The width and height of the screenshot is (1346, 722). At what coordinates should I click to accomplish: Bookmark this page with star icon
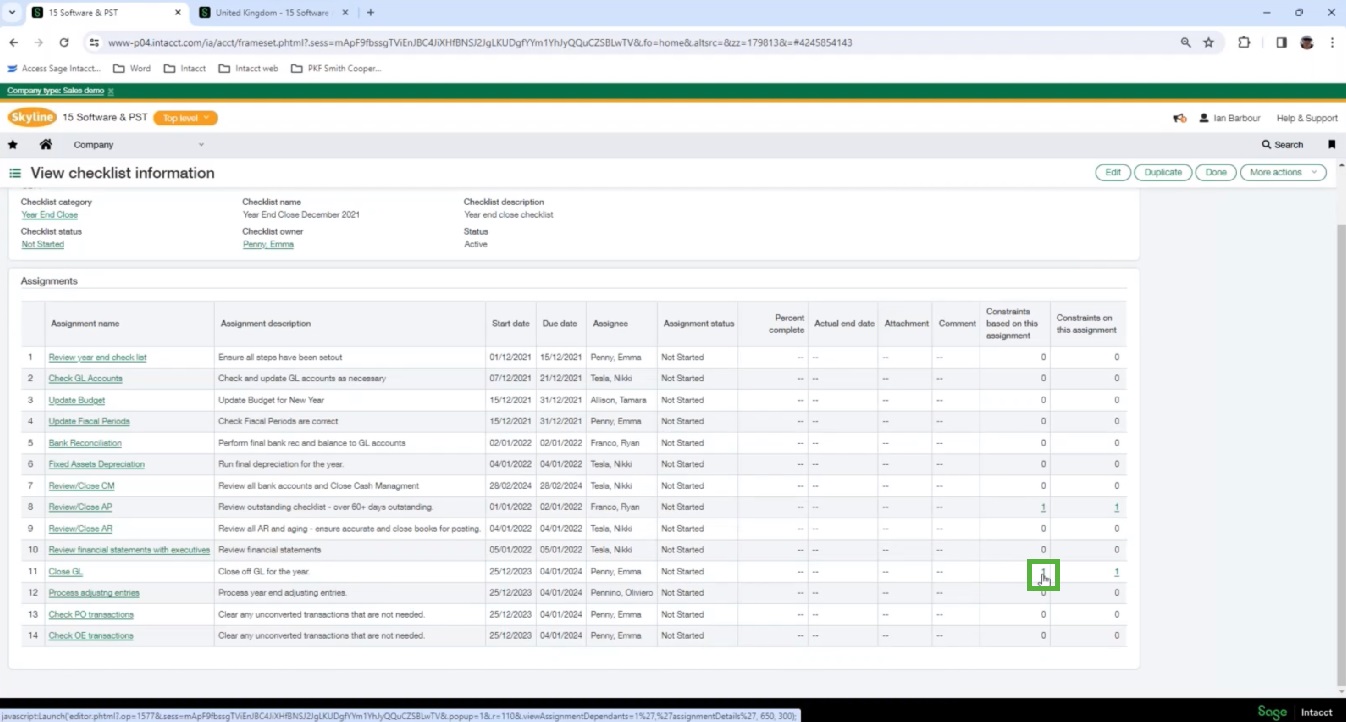pyautogui.click(x=1208, y=43)
